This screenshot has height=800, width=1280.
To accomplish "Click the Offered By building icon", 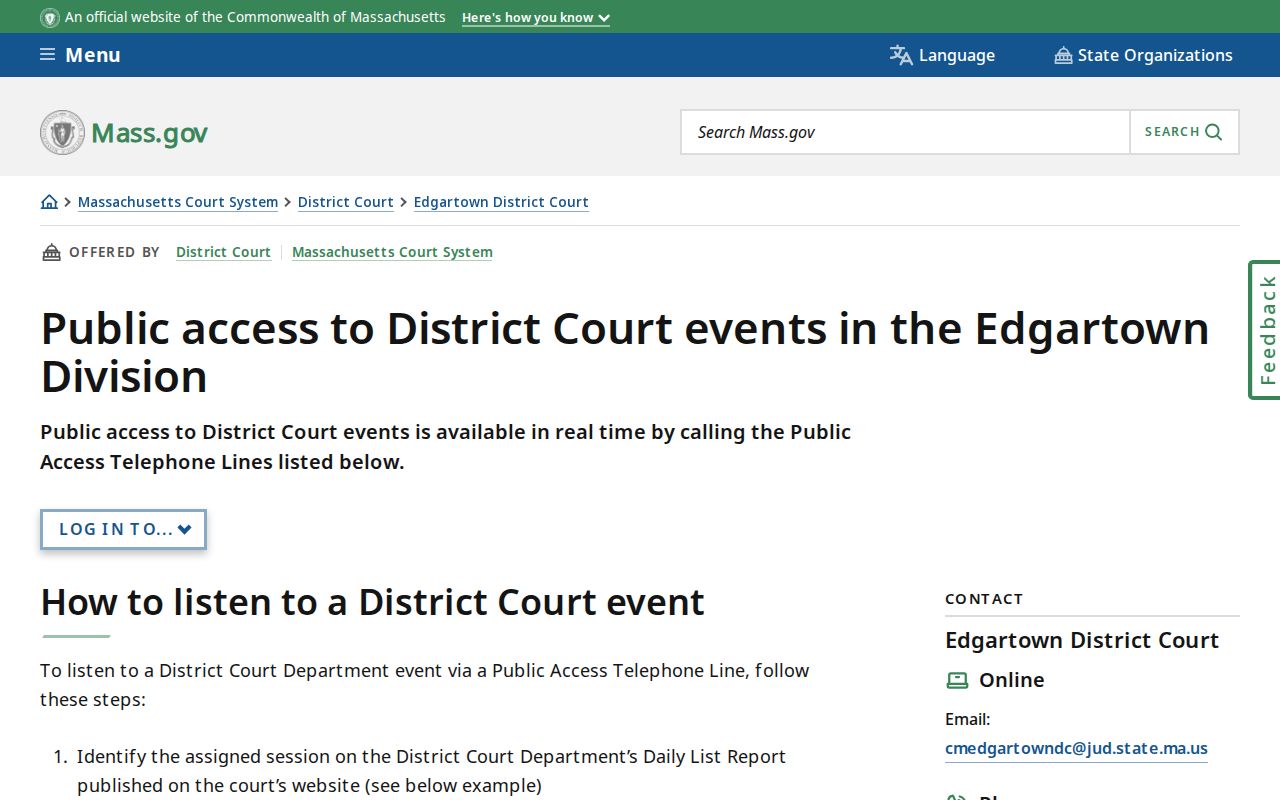I will point(51,252).
